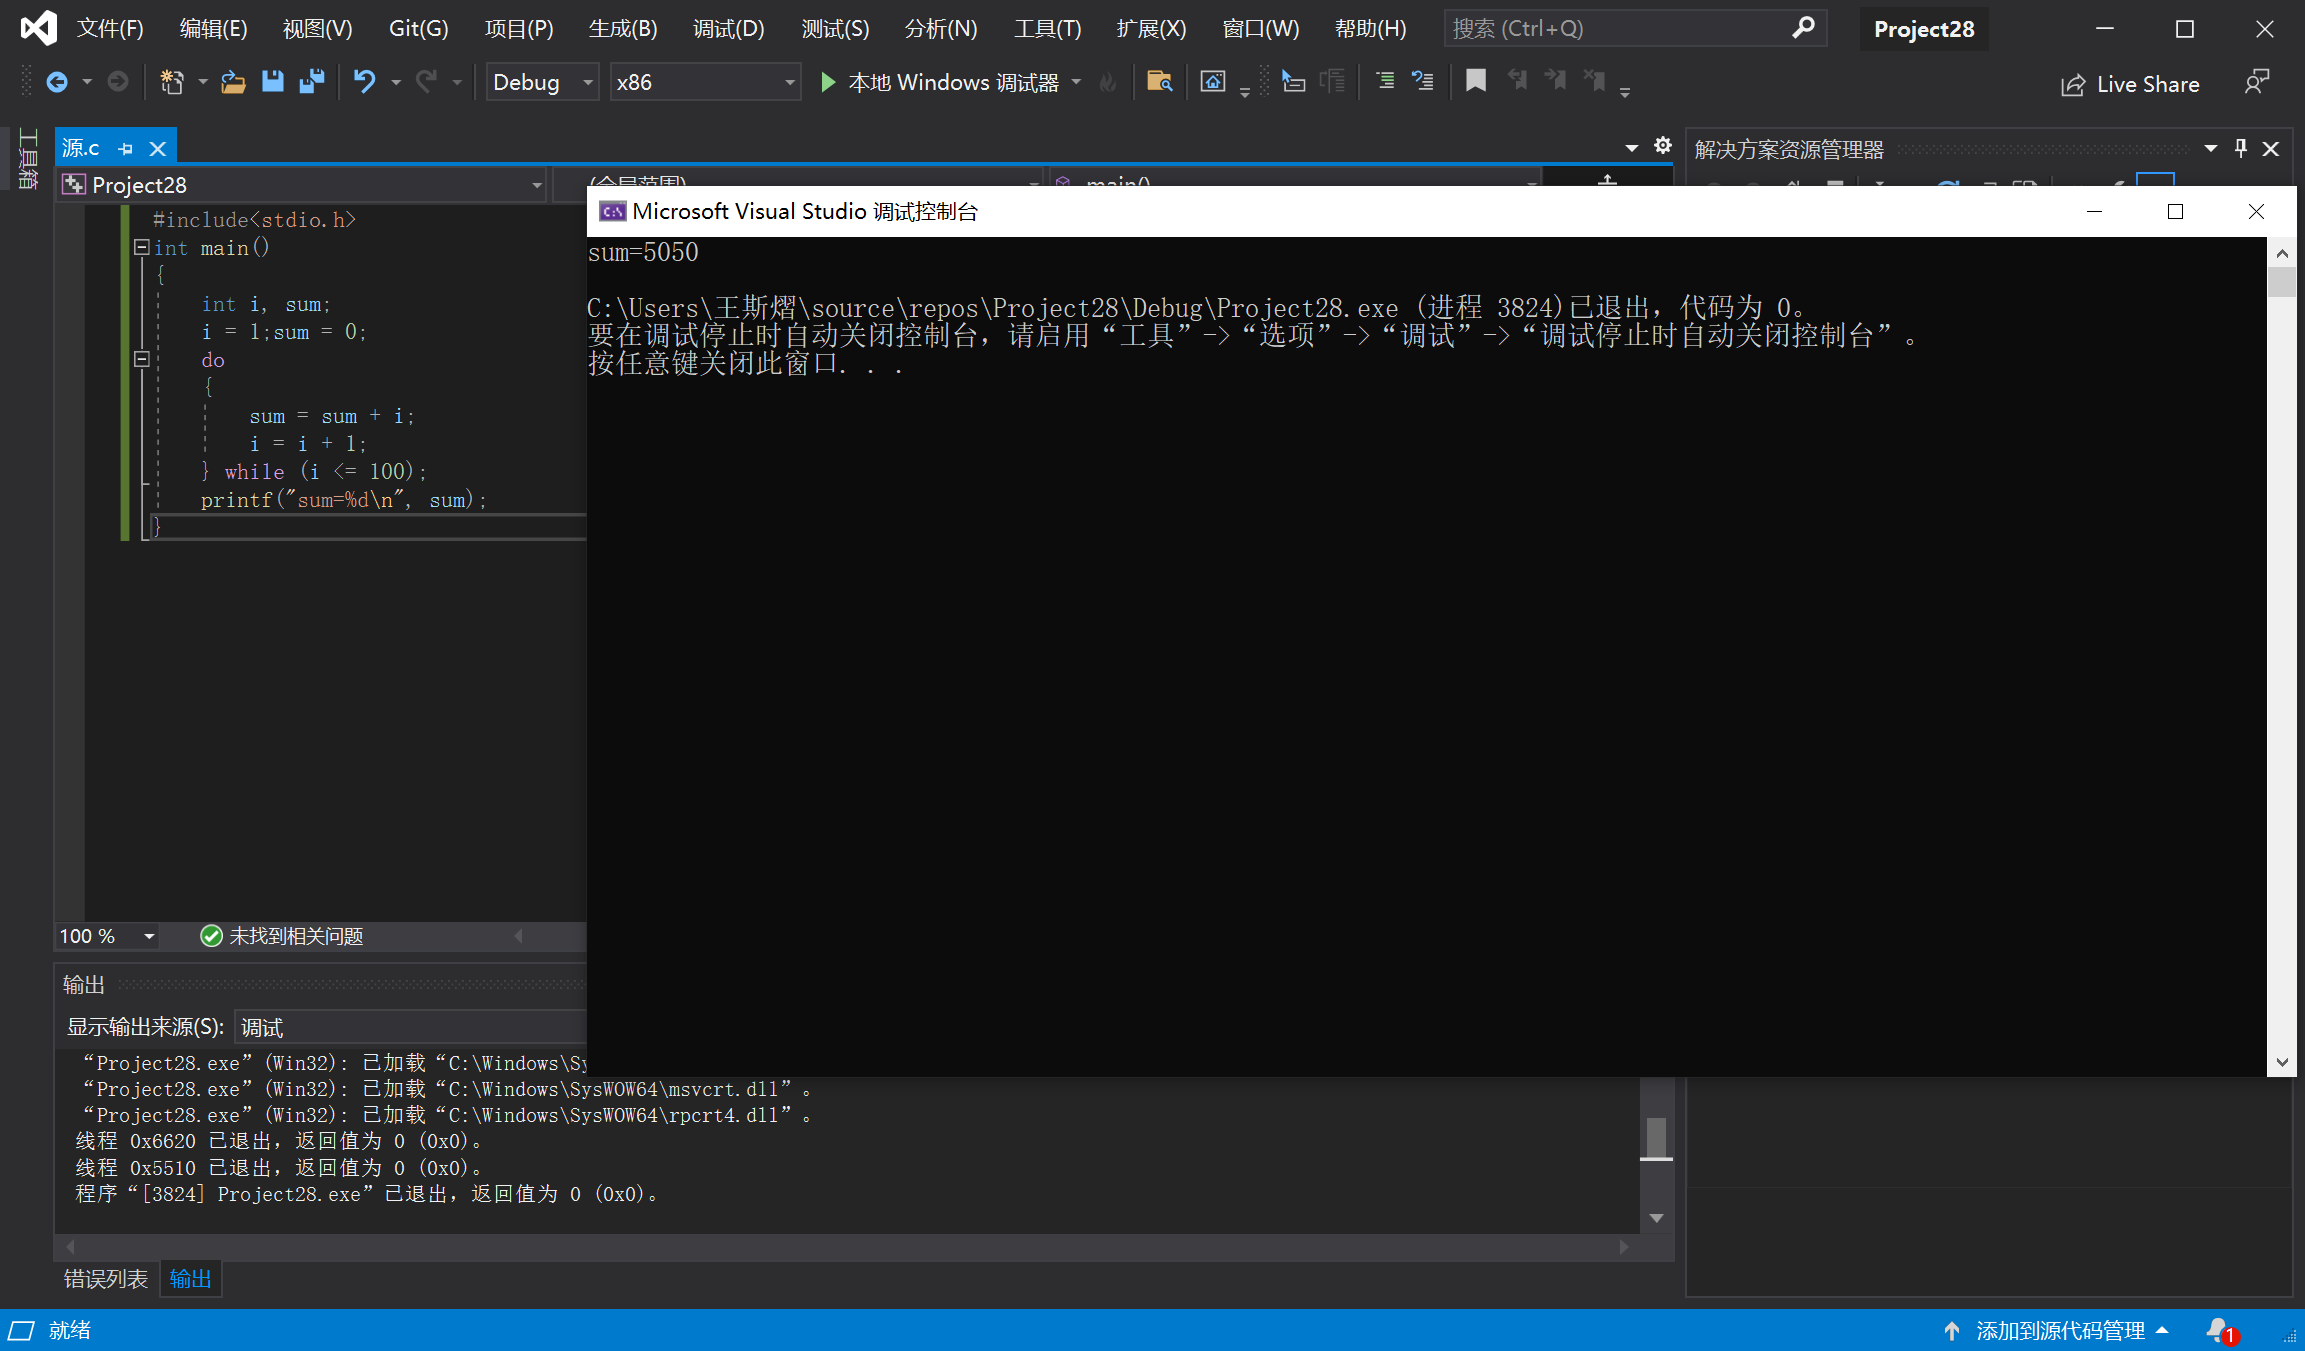Expand the 100 % zoom dropdown

tap(149, 936)
